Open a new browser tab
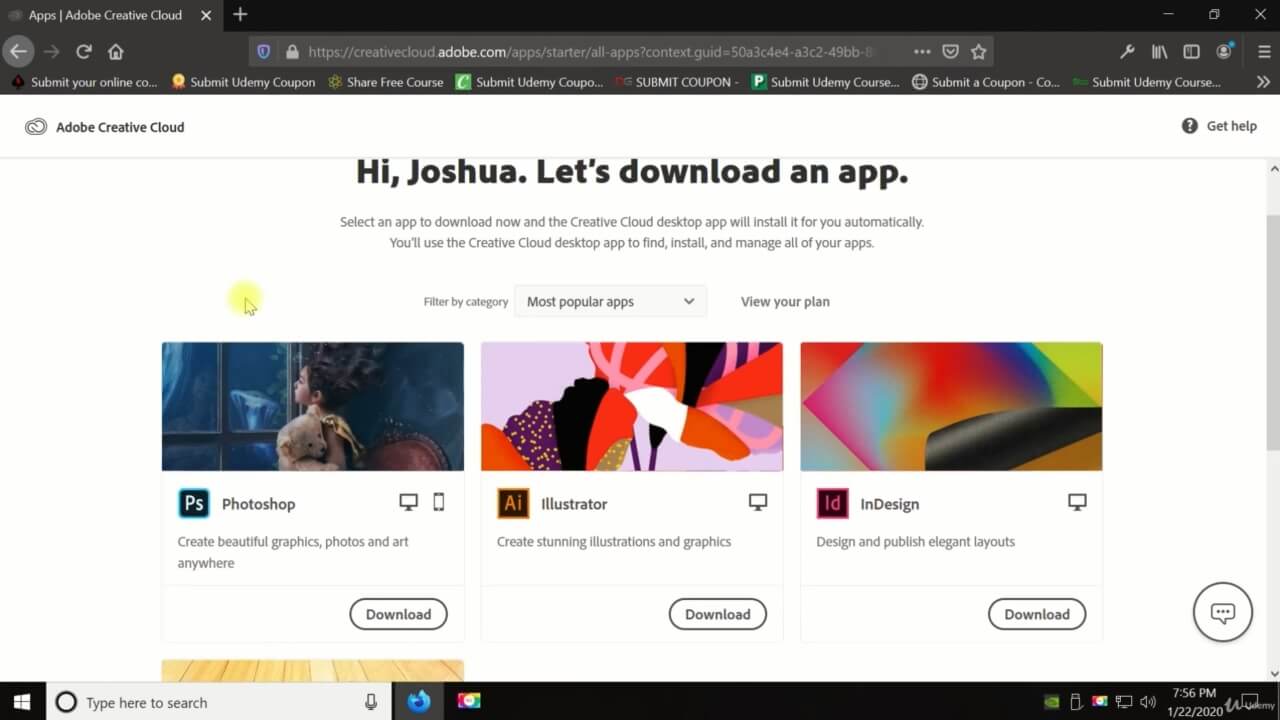The image size is (1280, 720). 240,15
